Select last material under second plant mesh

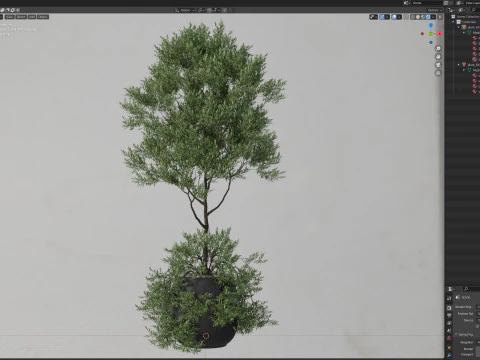[x=476, y=91]
